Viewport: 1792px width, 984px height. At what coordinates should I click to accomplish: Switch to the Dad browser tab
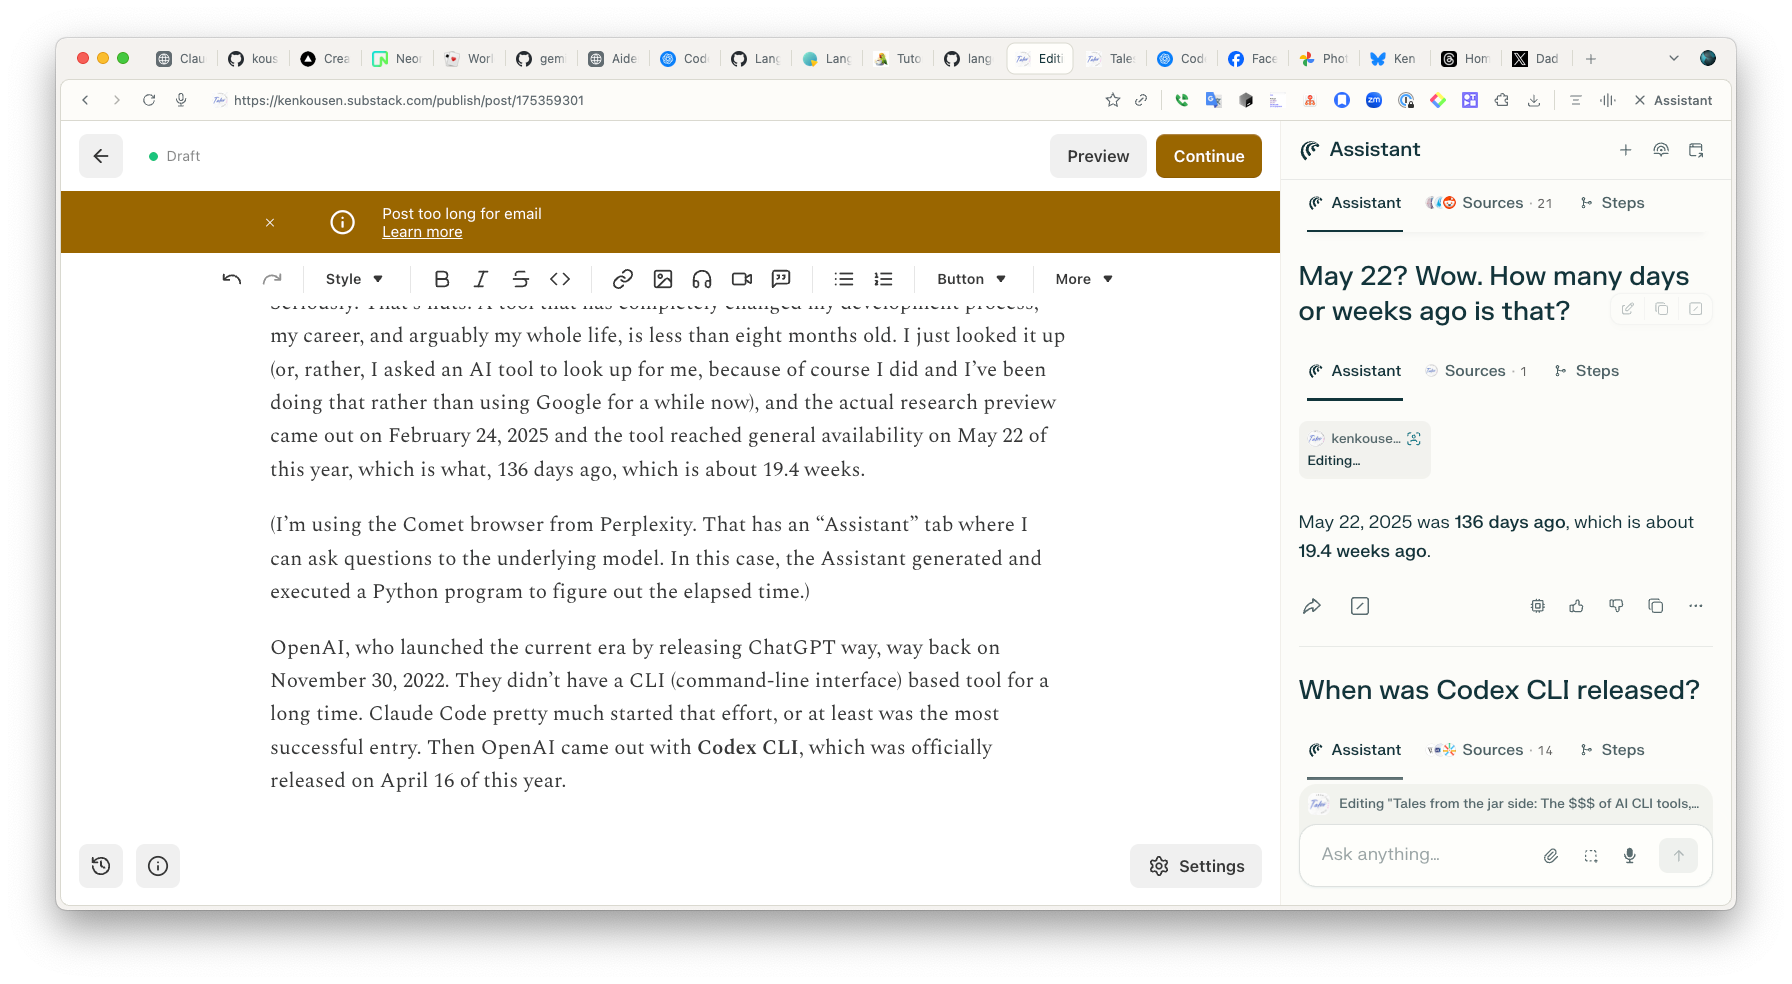click(1536, 59)
